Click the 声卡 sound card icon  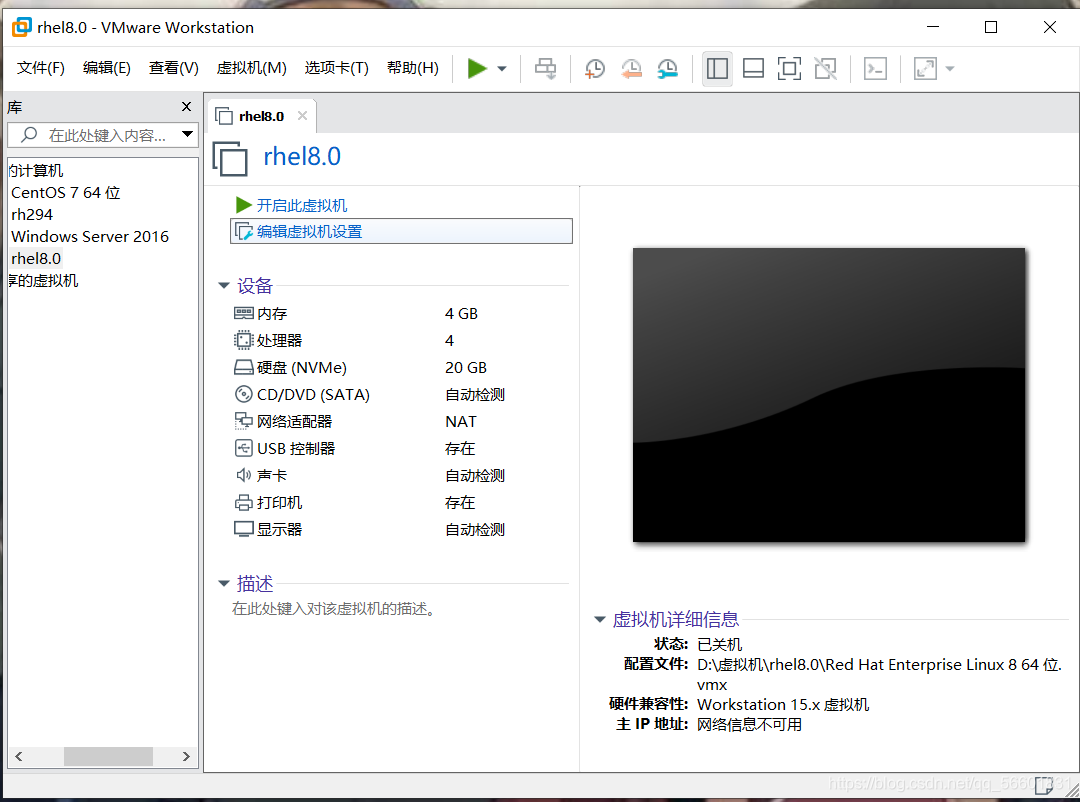pyautogui.click(x=244, y=475)
